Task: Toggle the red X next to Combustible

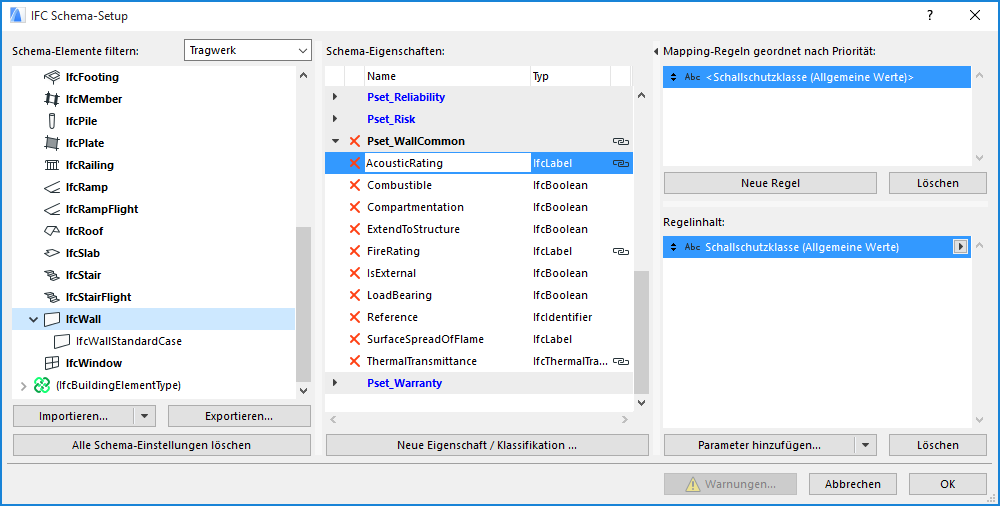Action: tap(354, 185)
